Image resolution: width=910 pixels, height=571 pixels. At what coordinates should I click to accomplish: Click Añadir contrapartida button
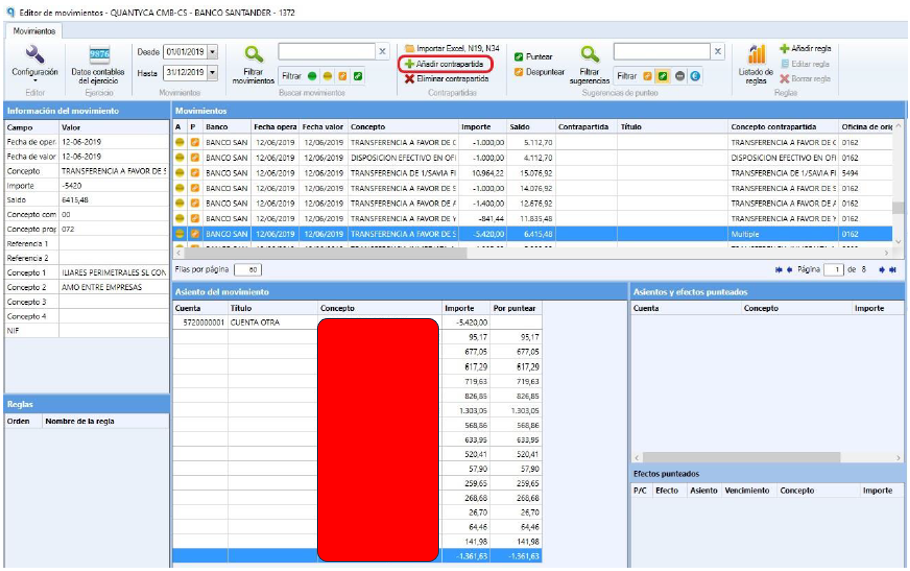pos(446,64)
